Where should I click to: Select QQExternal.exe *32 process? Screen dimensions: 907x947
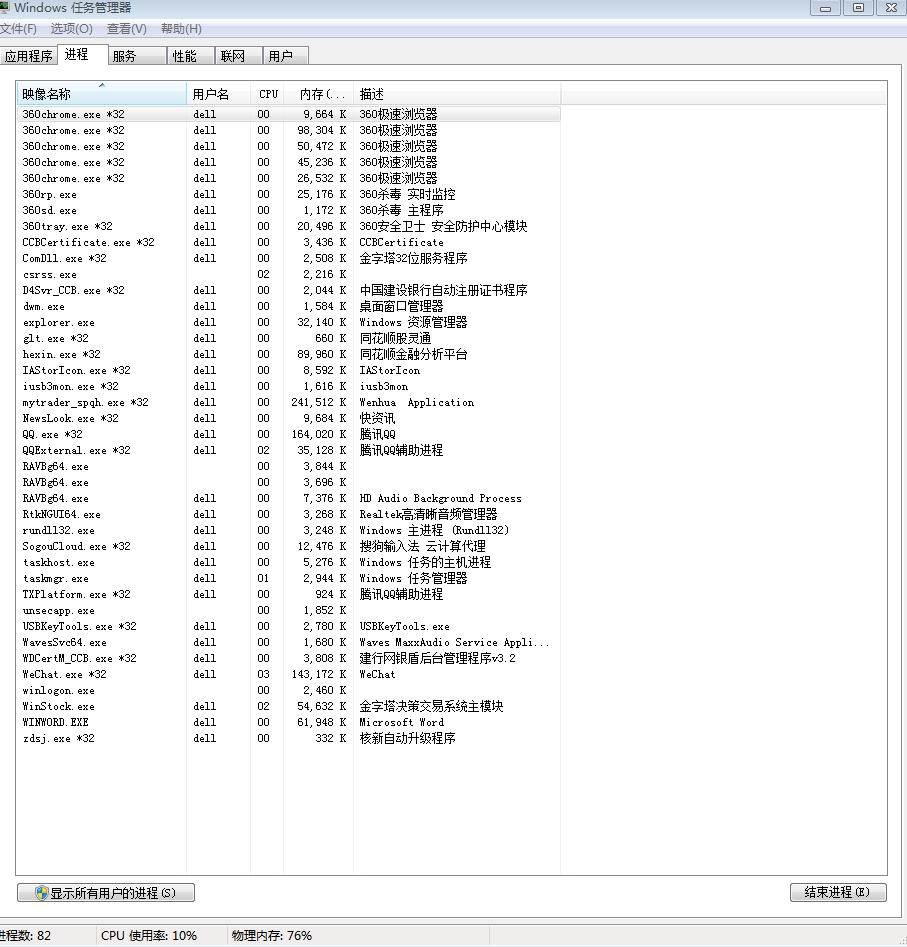pos(289,451)
